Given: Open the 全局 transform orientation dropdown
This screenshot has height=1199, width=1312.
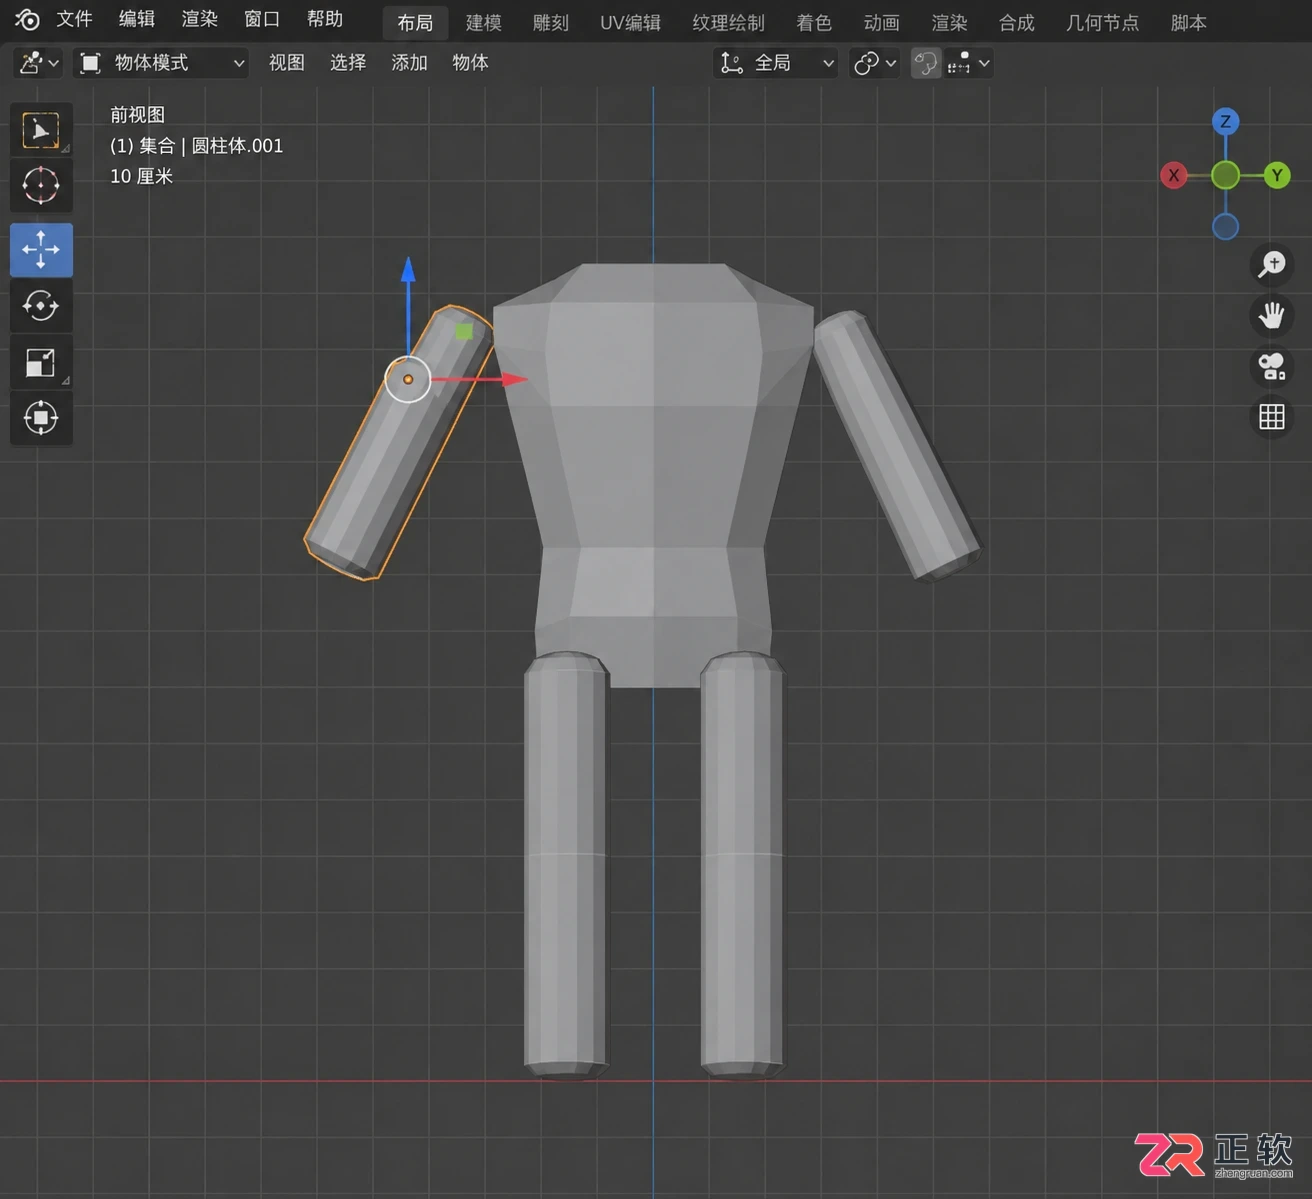Looking at the screenshot, I should tap(776, 63).
